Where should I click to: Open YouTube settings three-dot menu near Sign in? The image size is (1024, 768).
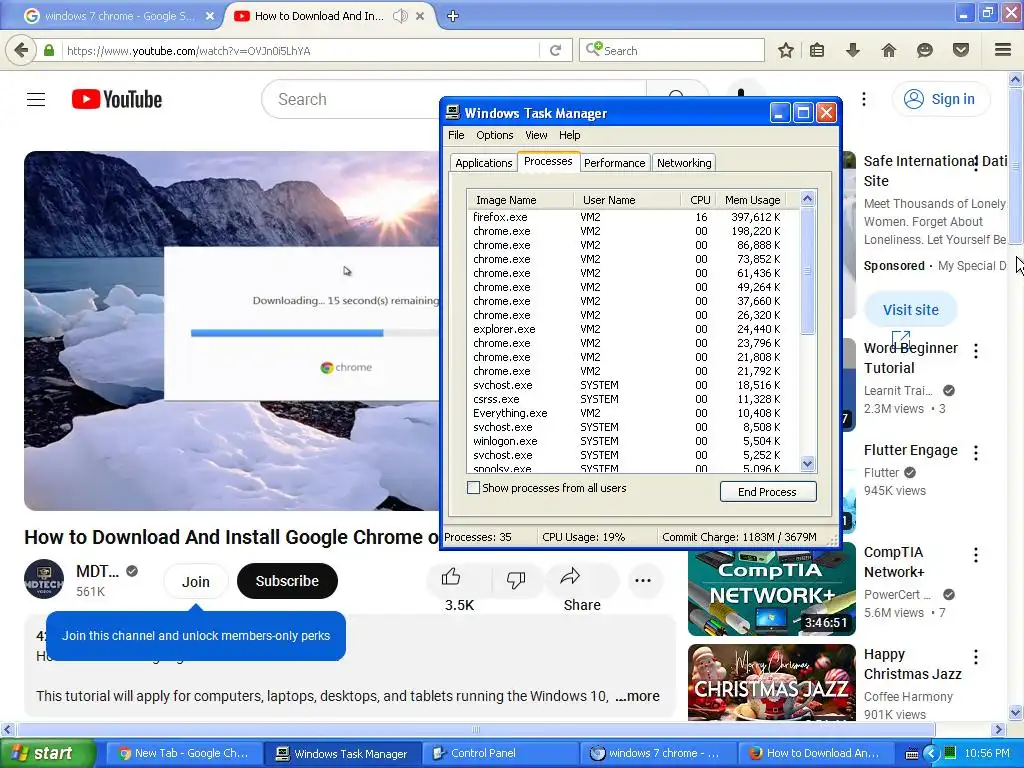point(864,99)
